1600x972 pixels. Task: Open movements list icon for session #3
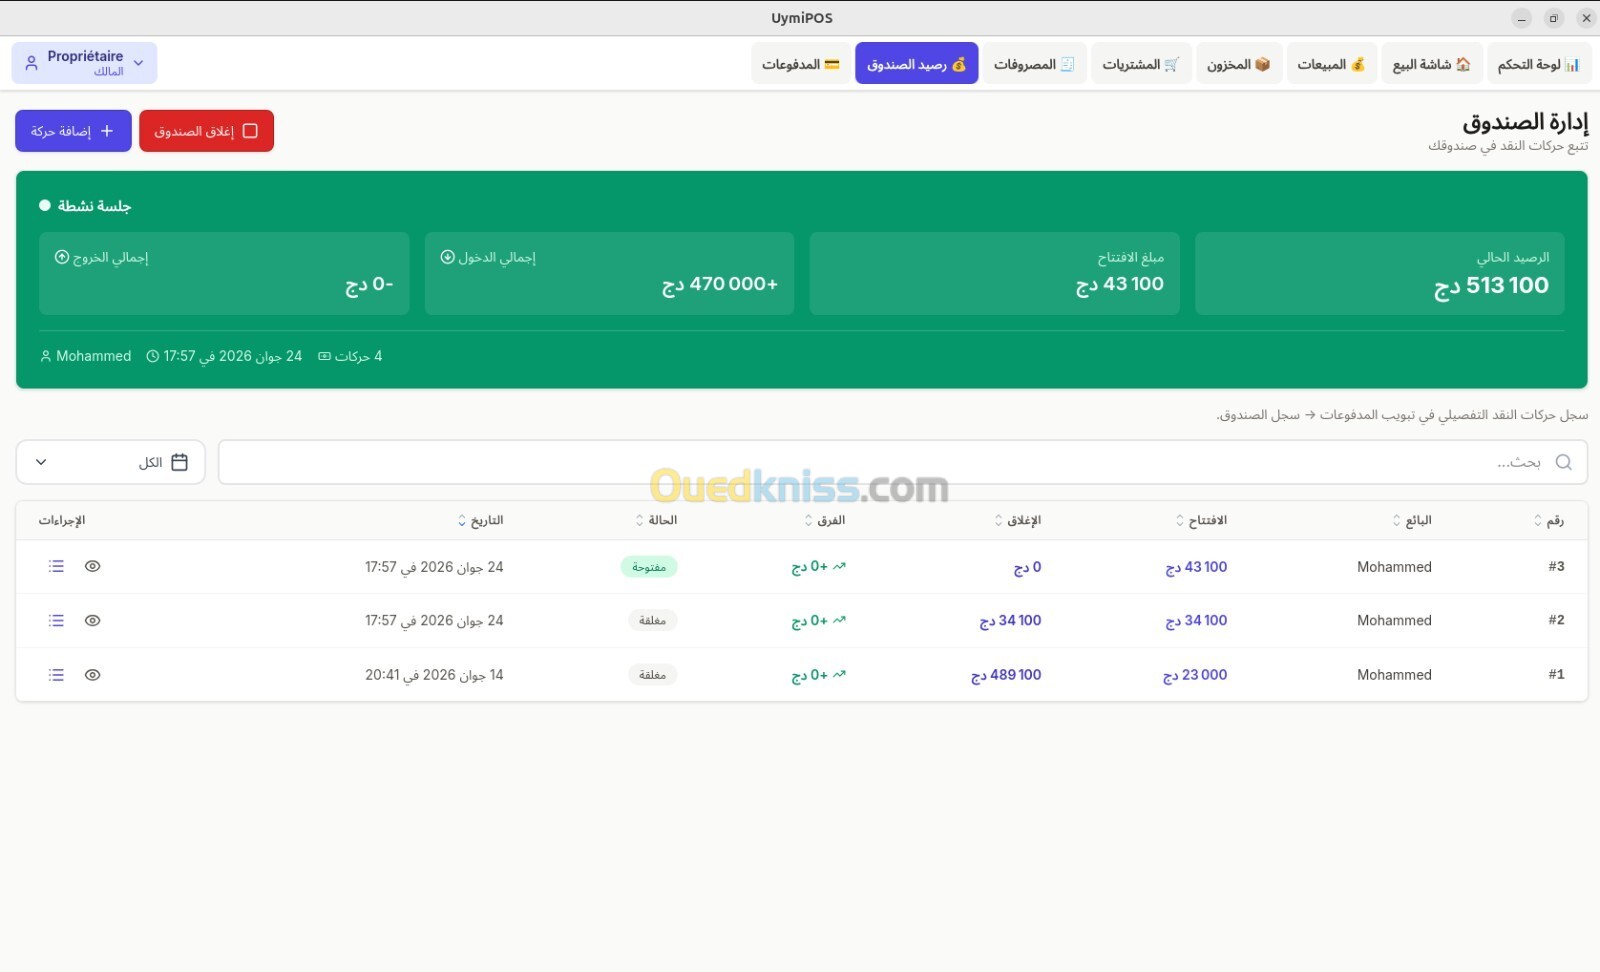point(56,566)
